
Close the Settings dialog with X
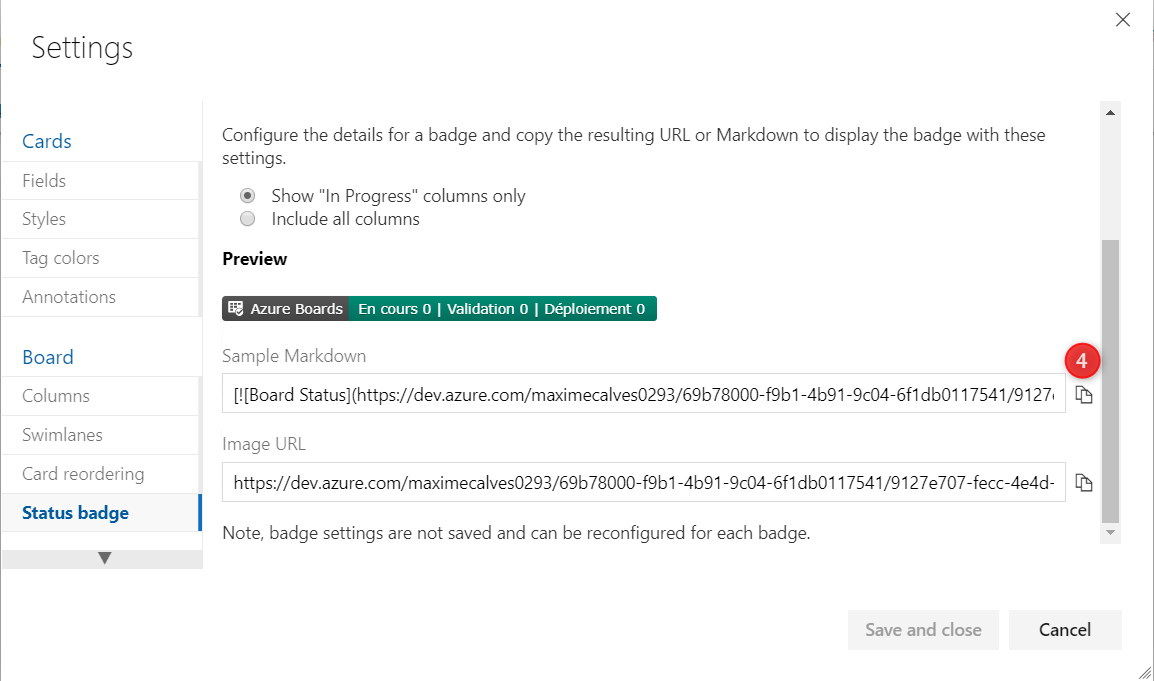pos(1123,20)
